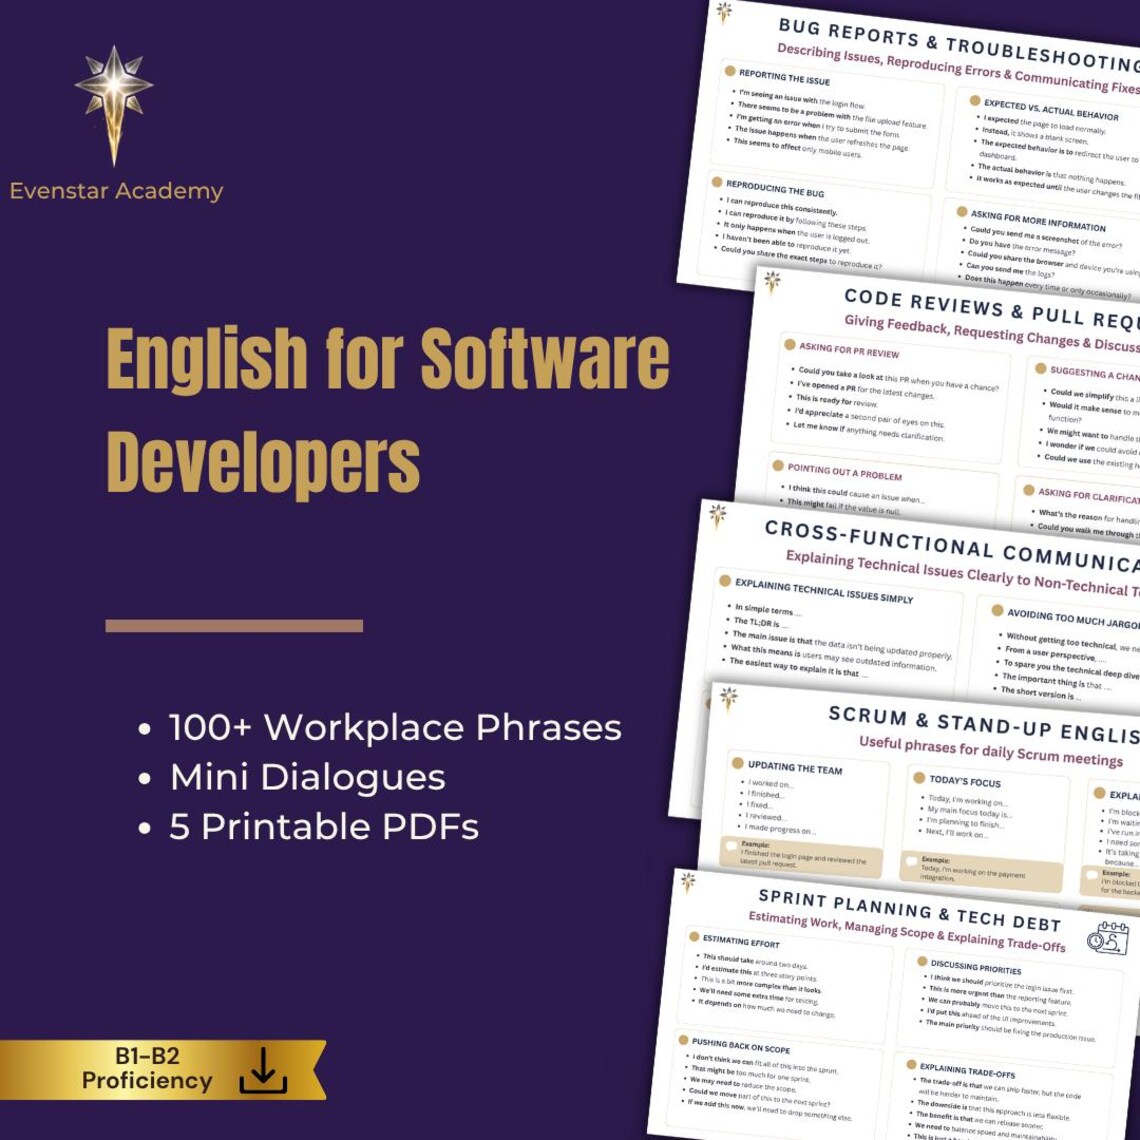
Task: Click speech bubble icon in Today's Focus example
Action: click(x=912, y=862)
